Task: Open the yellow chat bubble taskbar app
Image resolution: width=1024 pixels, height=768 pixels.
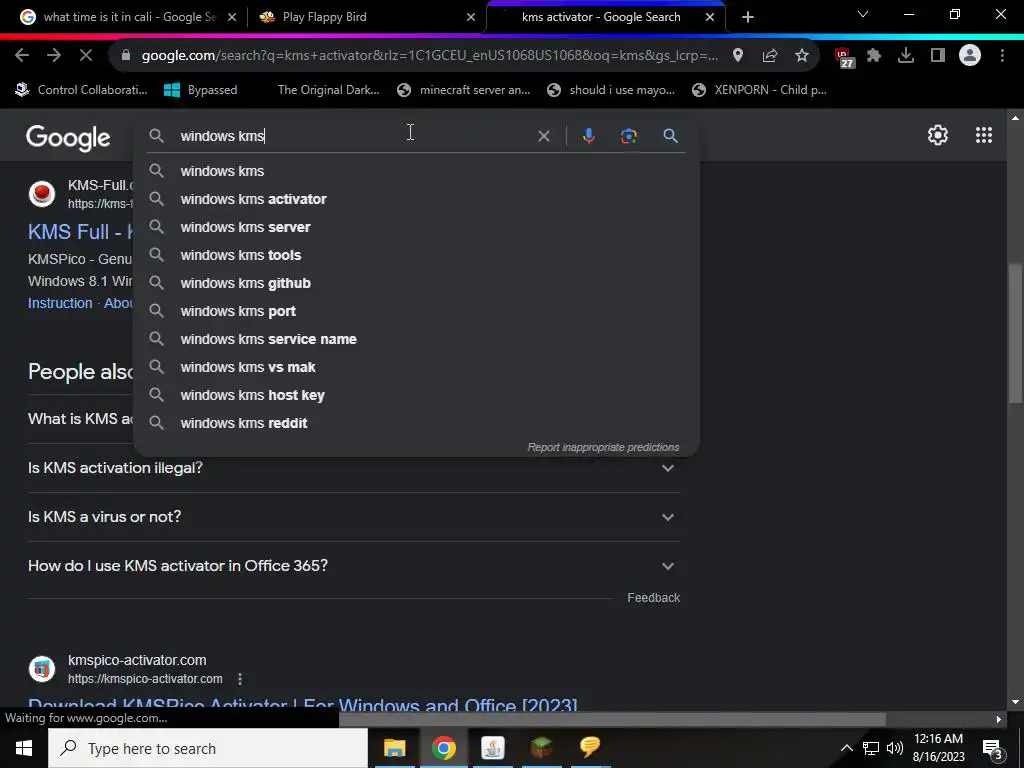Action: 590,748
